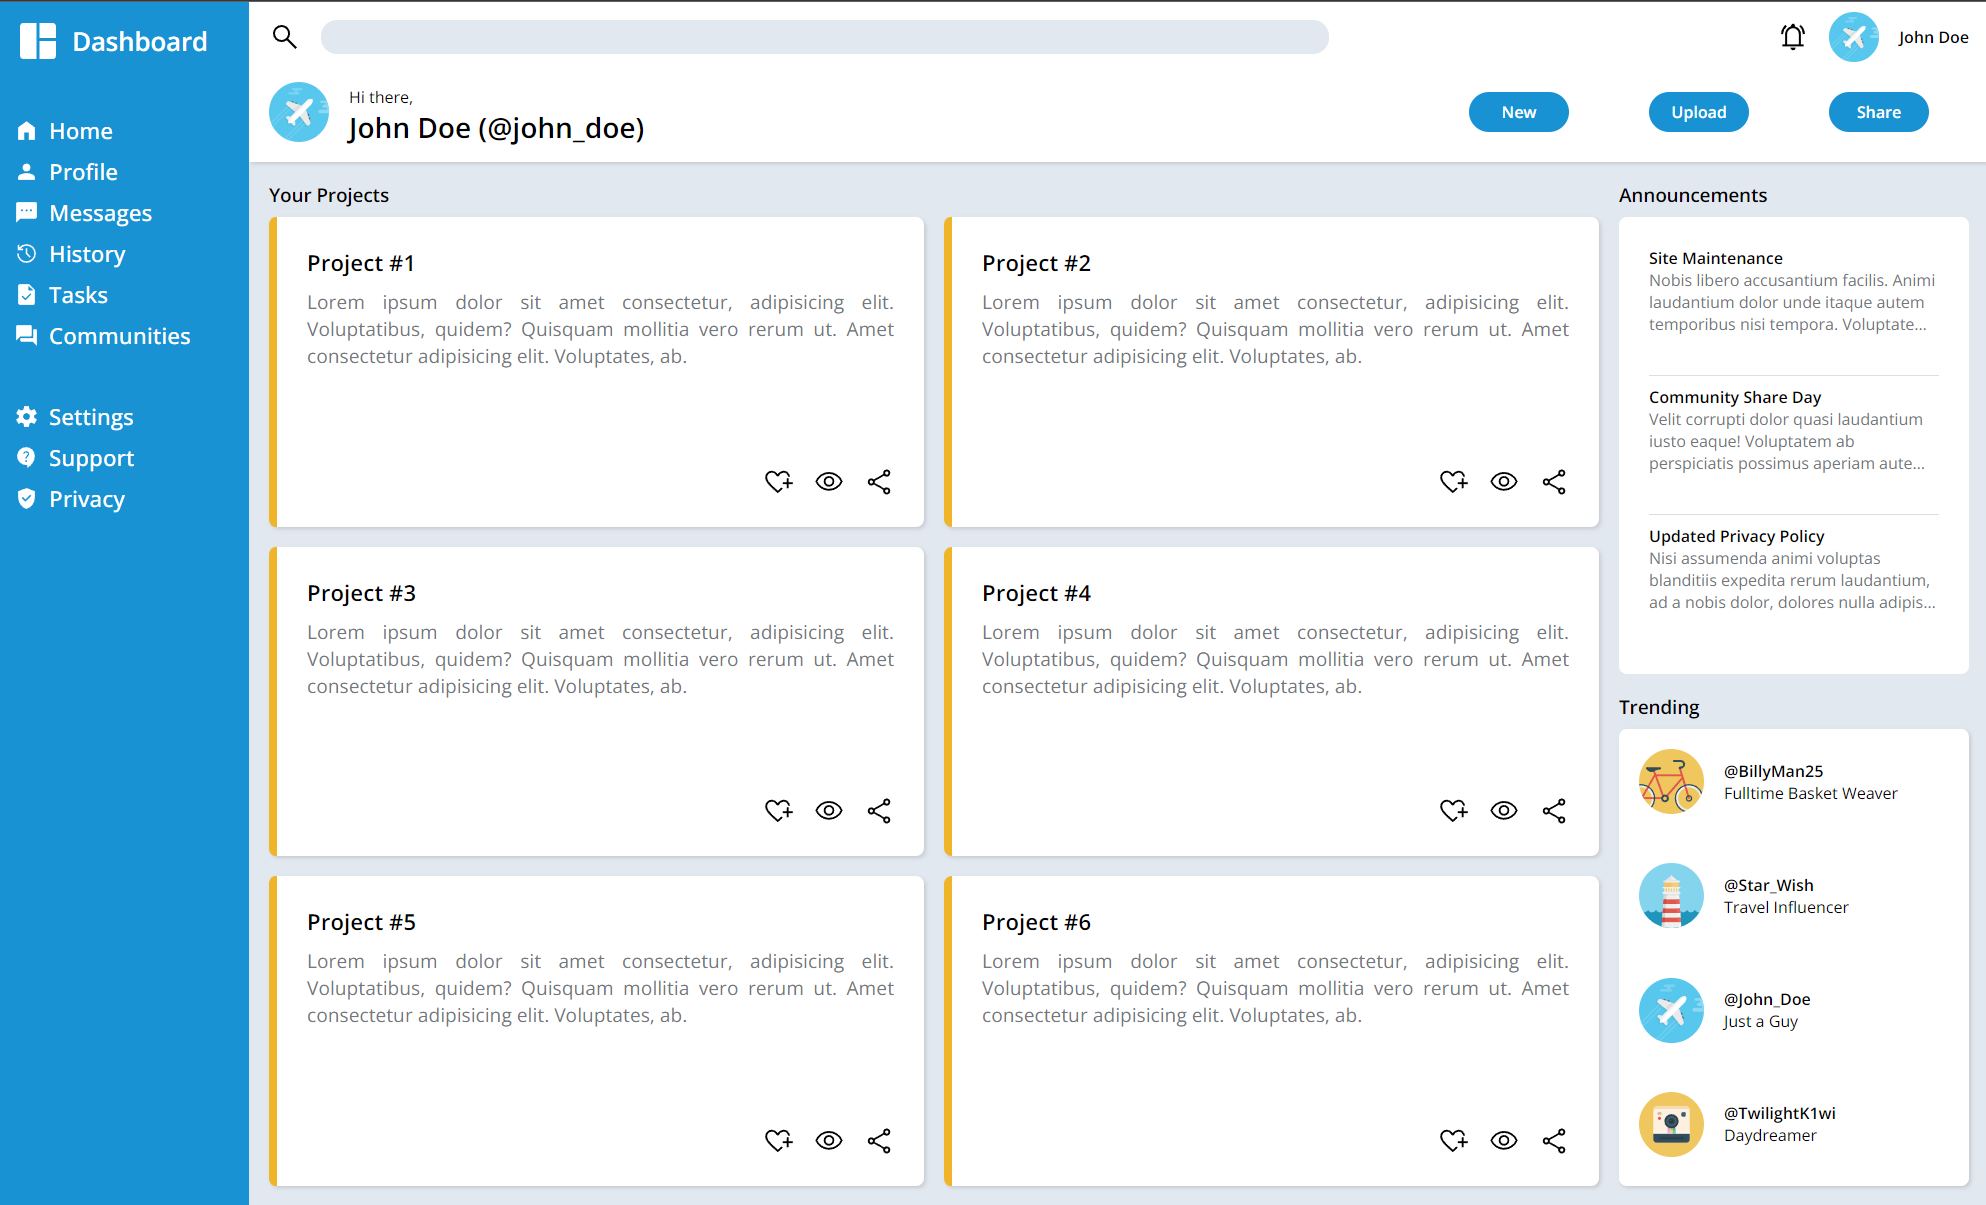Click the eye/view icon on Project #2

tap(1504, 481)
